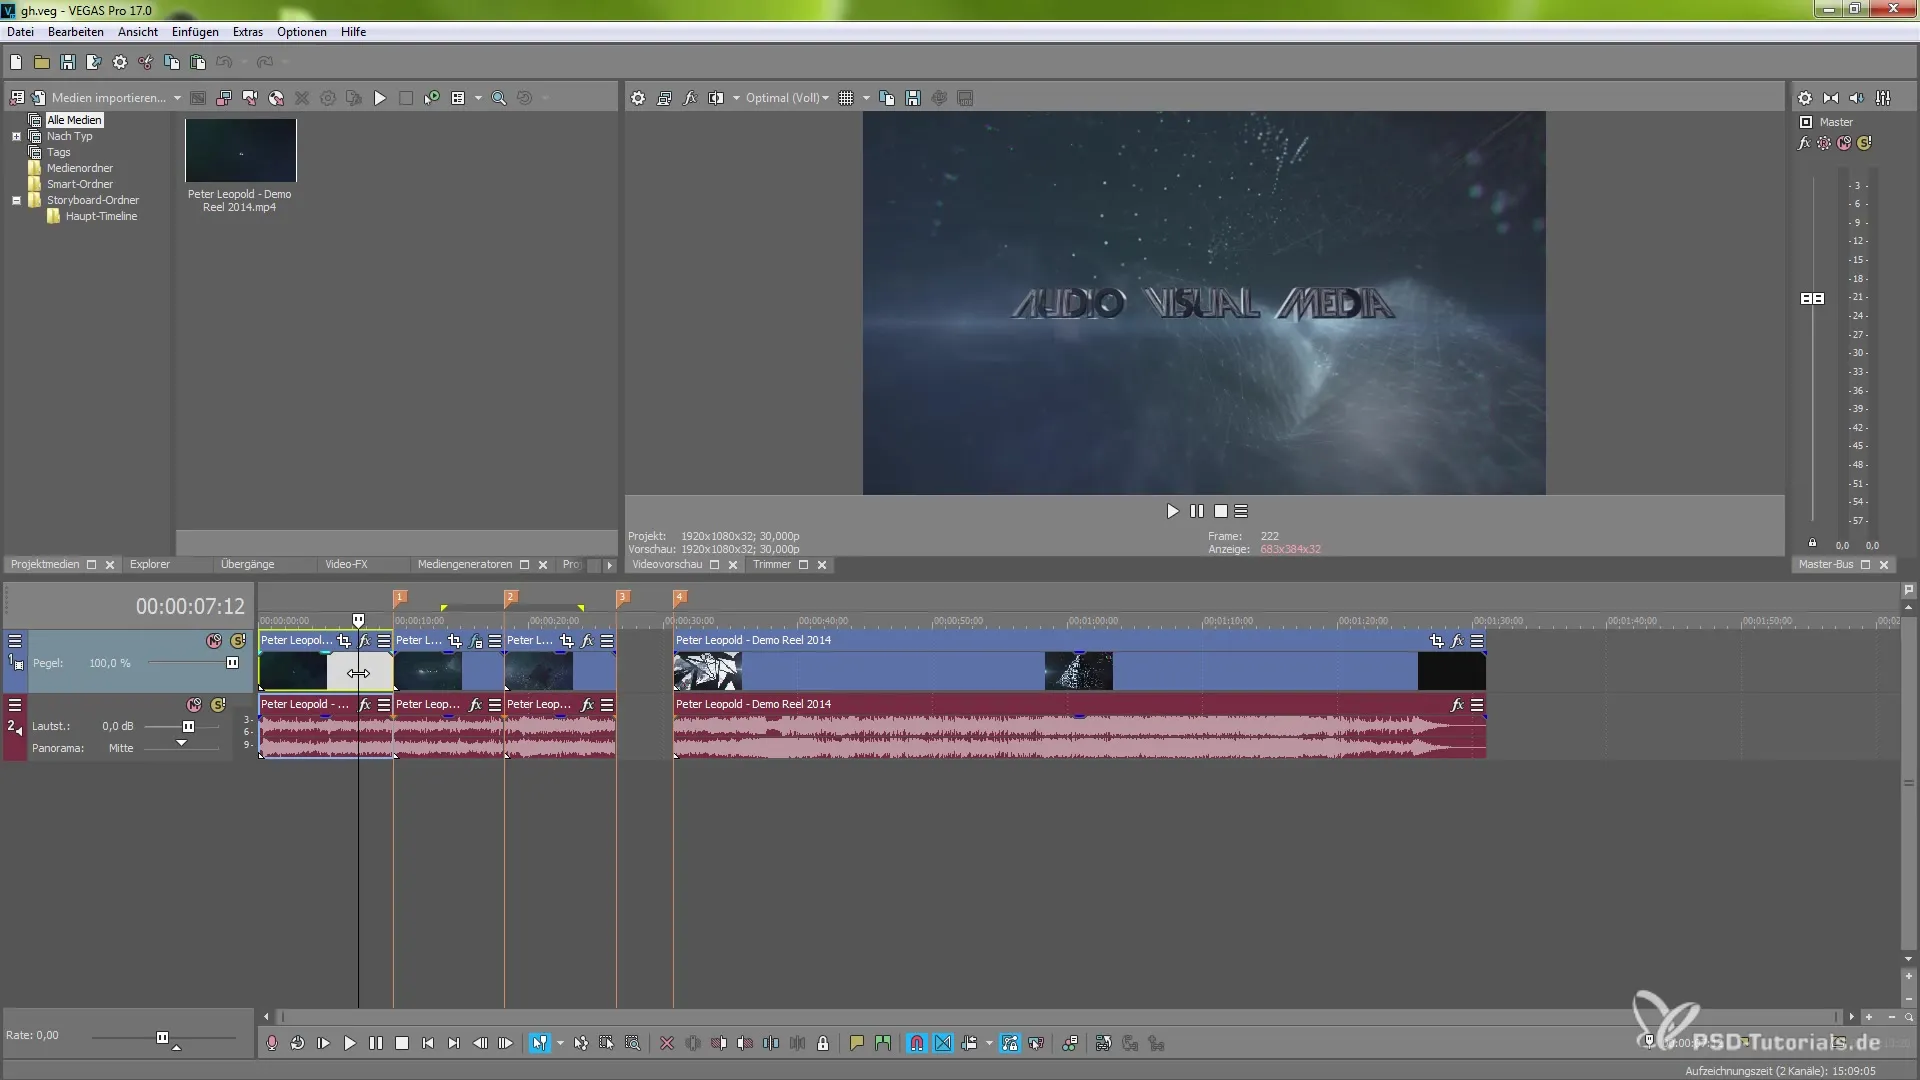
Task: Open a project with the folder icon
Action: click(x=42, y=62)
